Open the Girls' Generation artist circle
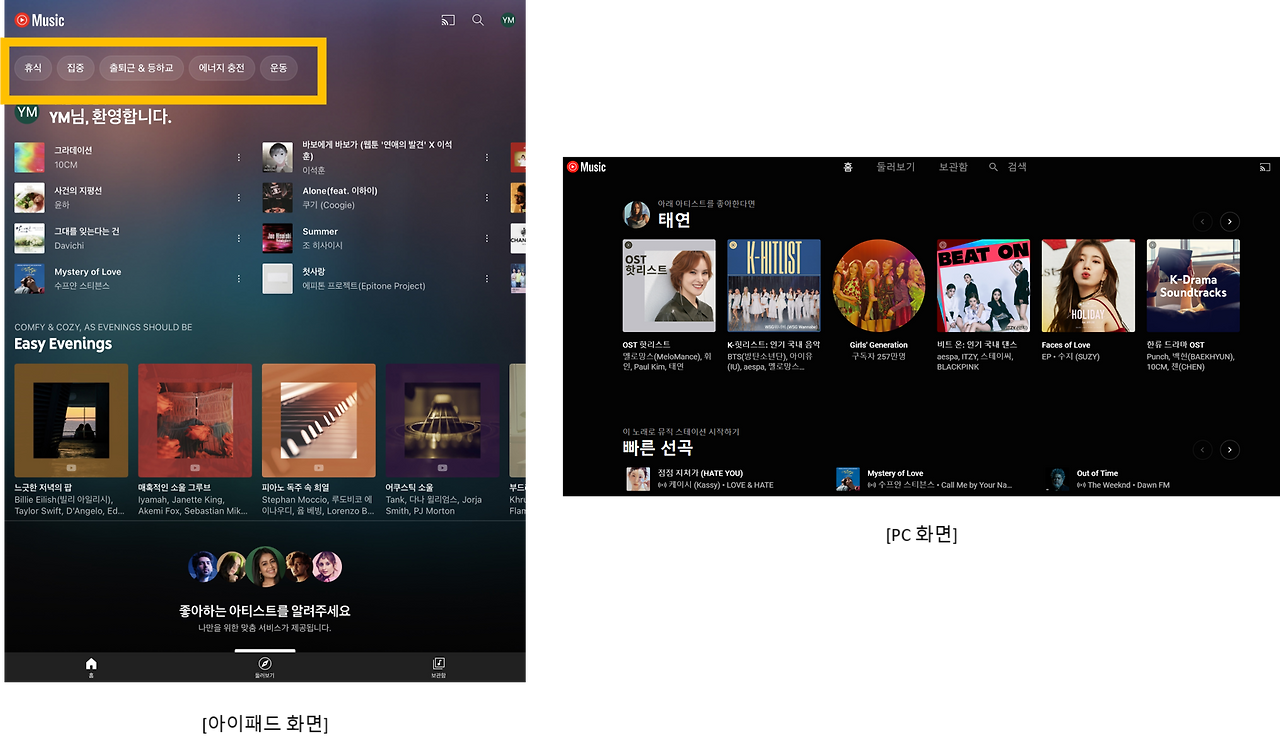The height and width of the screenshot is (747, 1280). (879, 285)
